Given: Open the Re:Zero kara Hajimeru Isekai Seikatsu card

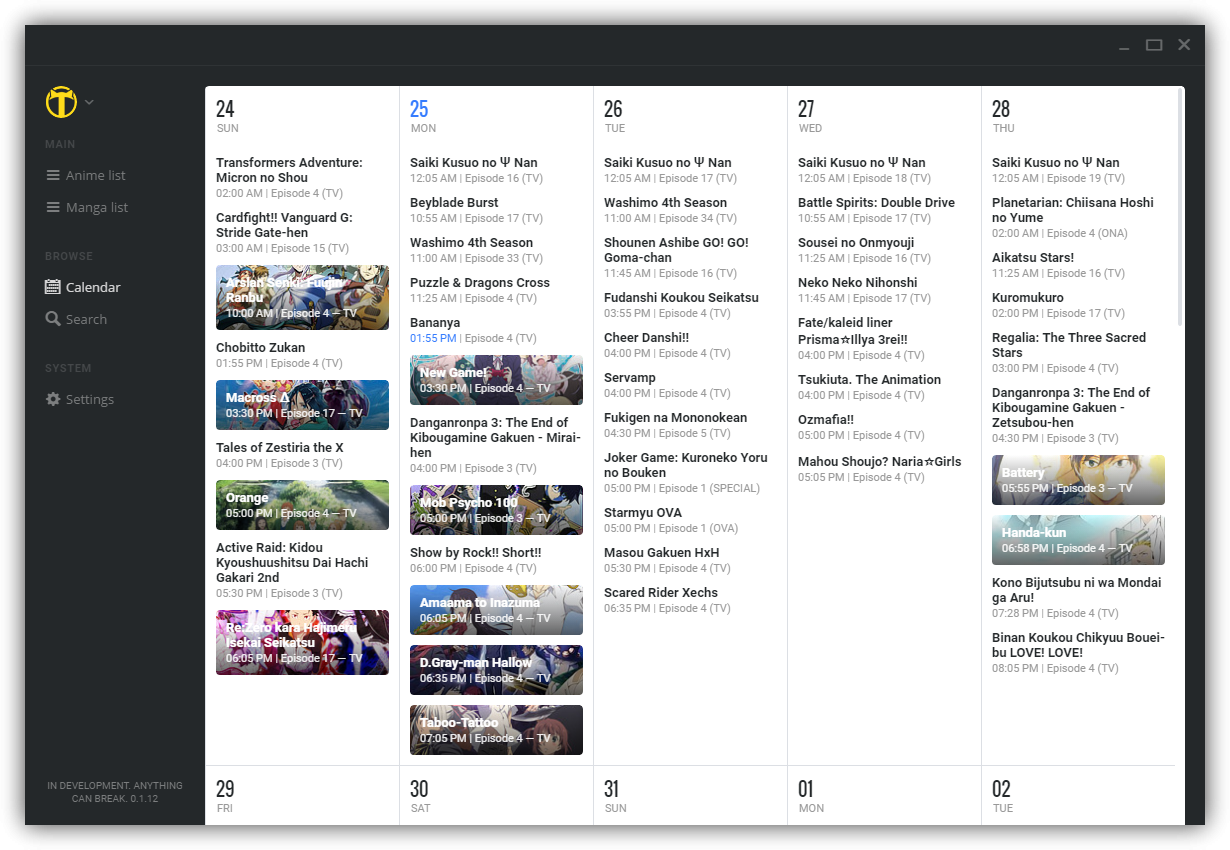Looking at the screenshot, I should [302, 642].
